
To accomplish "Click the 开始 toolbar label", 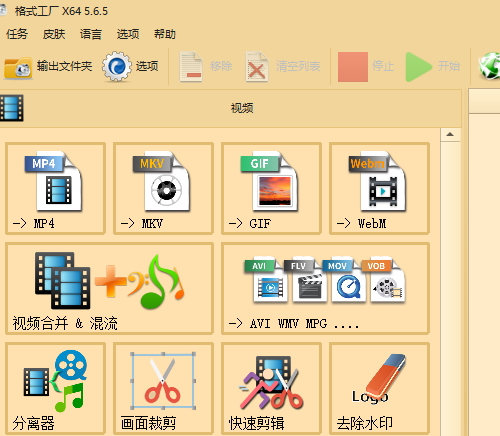I will click(x=449, y=66).
